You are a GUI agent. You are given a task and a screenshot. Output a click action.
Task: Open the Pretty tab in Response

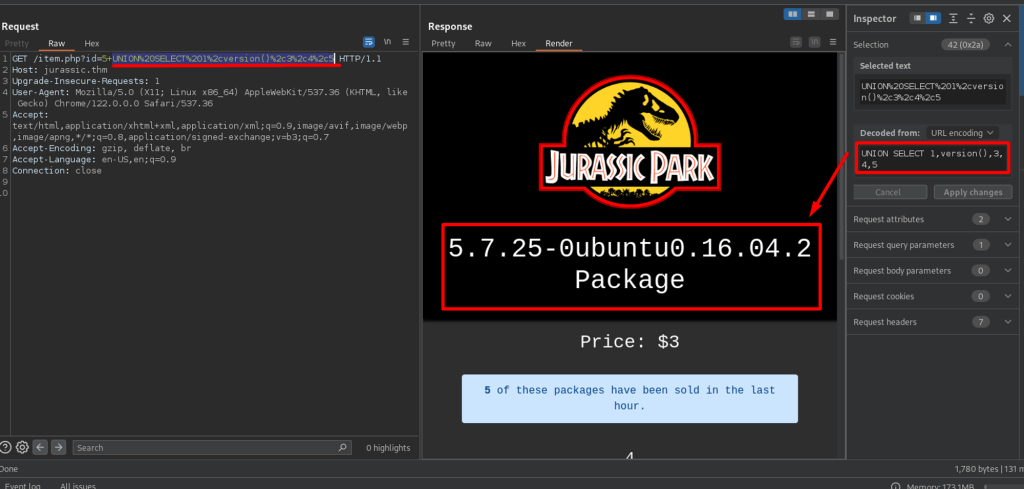tap(441, 44)
